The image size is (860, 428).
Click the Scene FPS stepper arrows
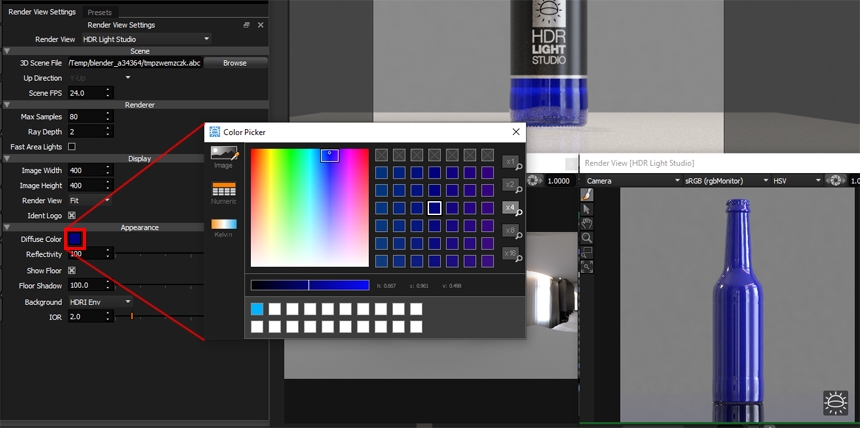tap(109, 93)
